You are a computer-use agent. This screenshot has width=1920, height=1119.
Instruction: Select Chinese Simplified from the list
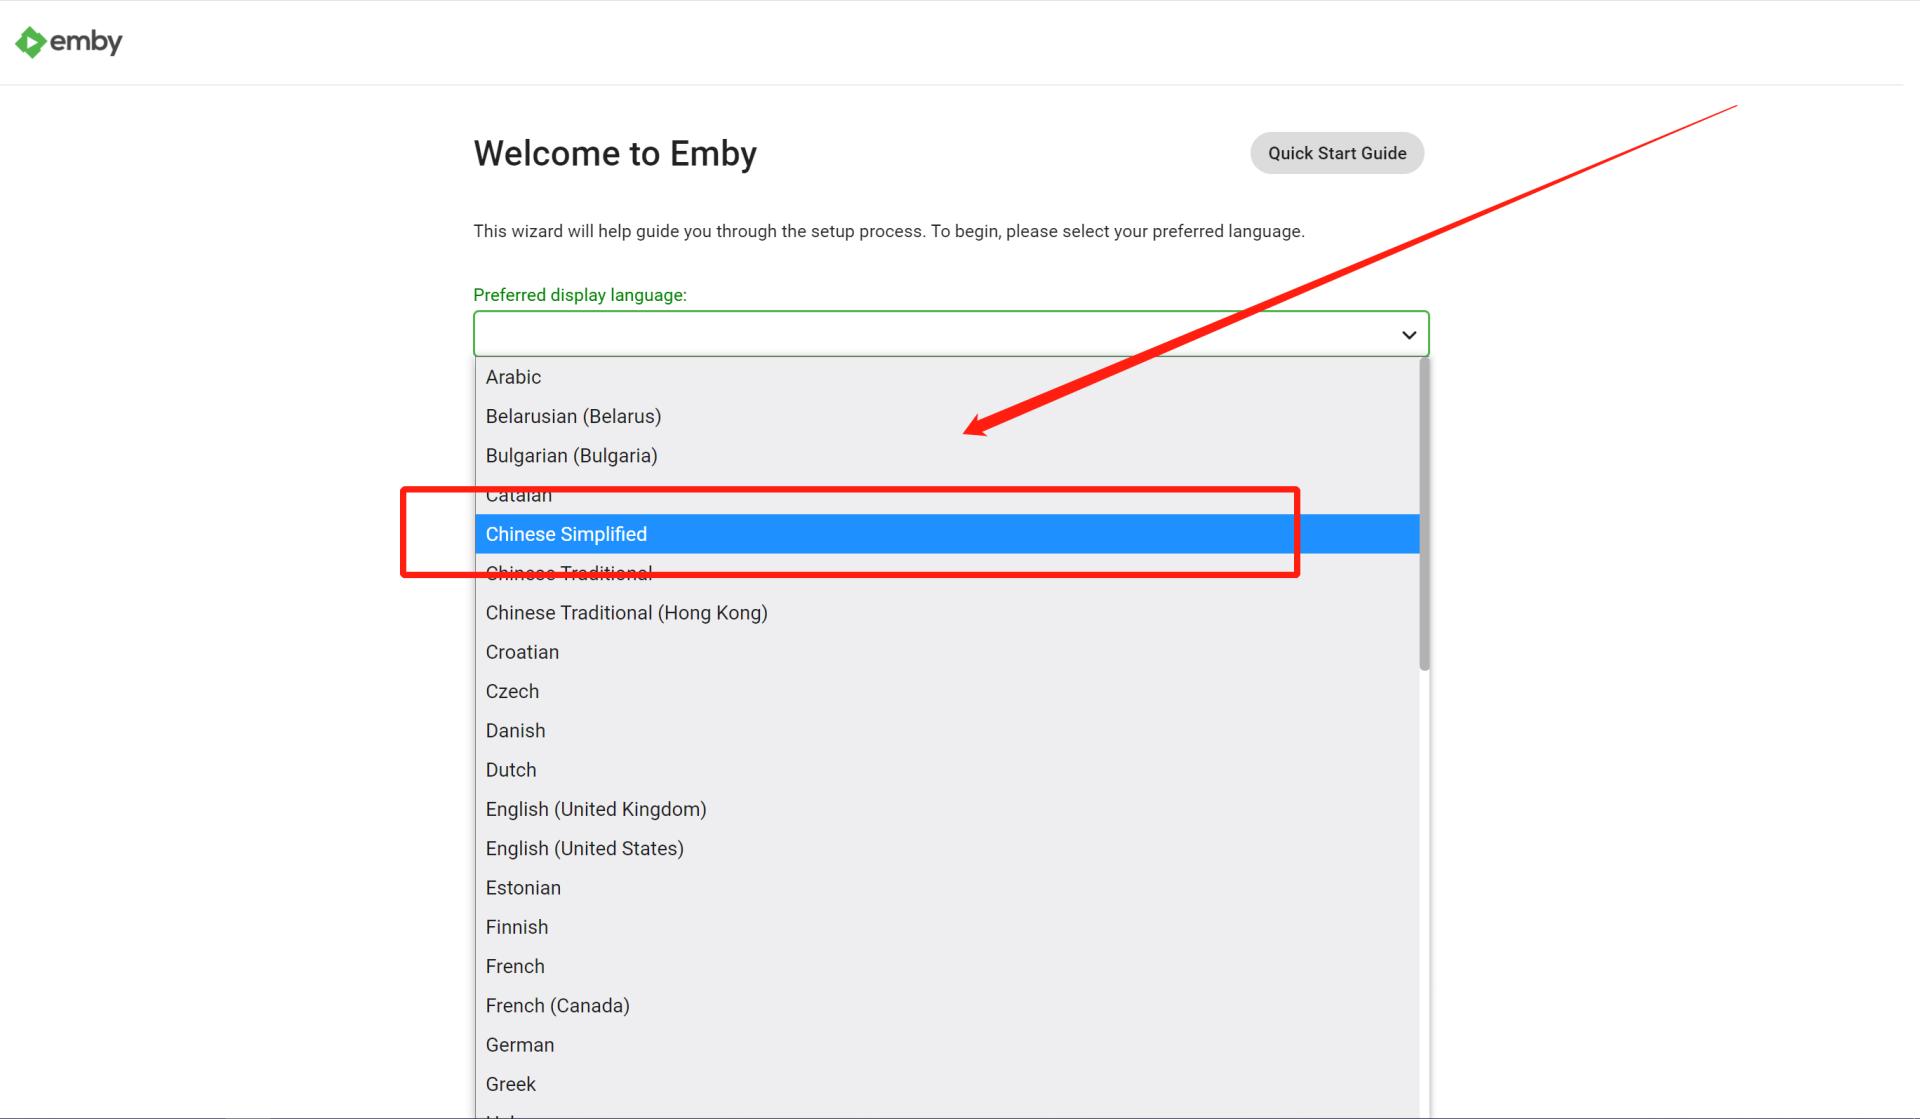tap(566, 534)
